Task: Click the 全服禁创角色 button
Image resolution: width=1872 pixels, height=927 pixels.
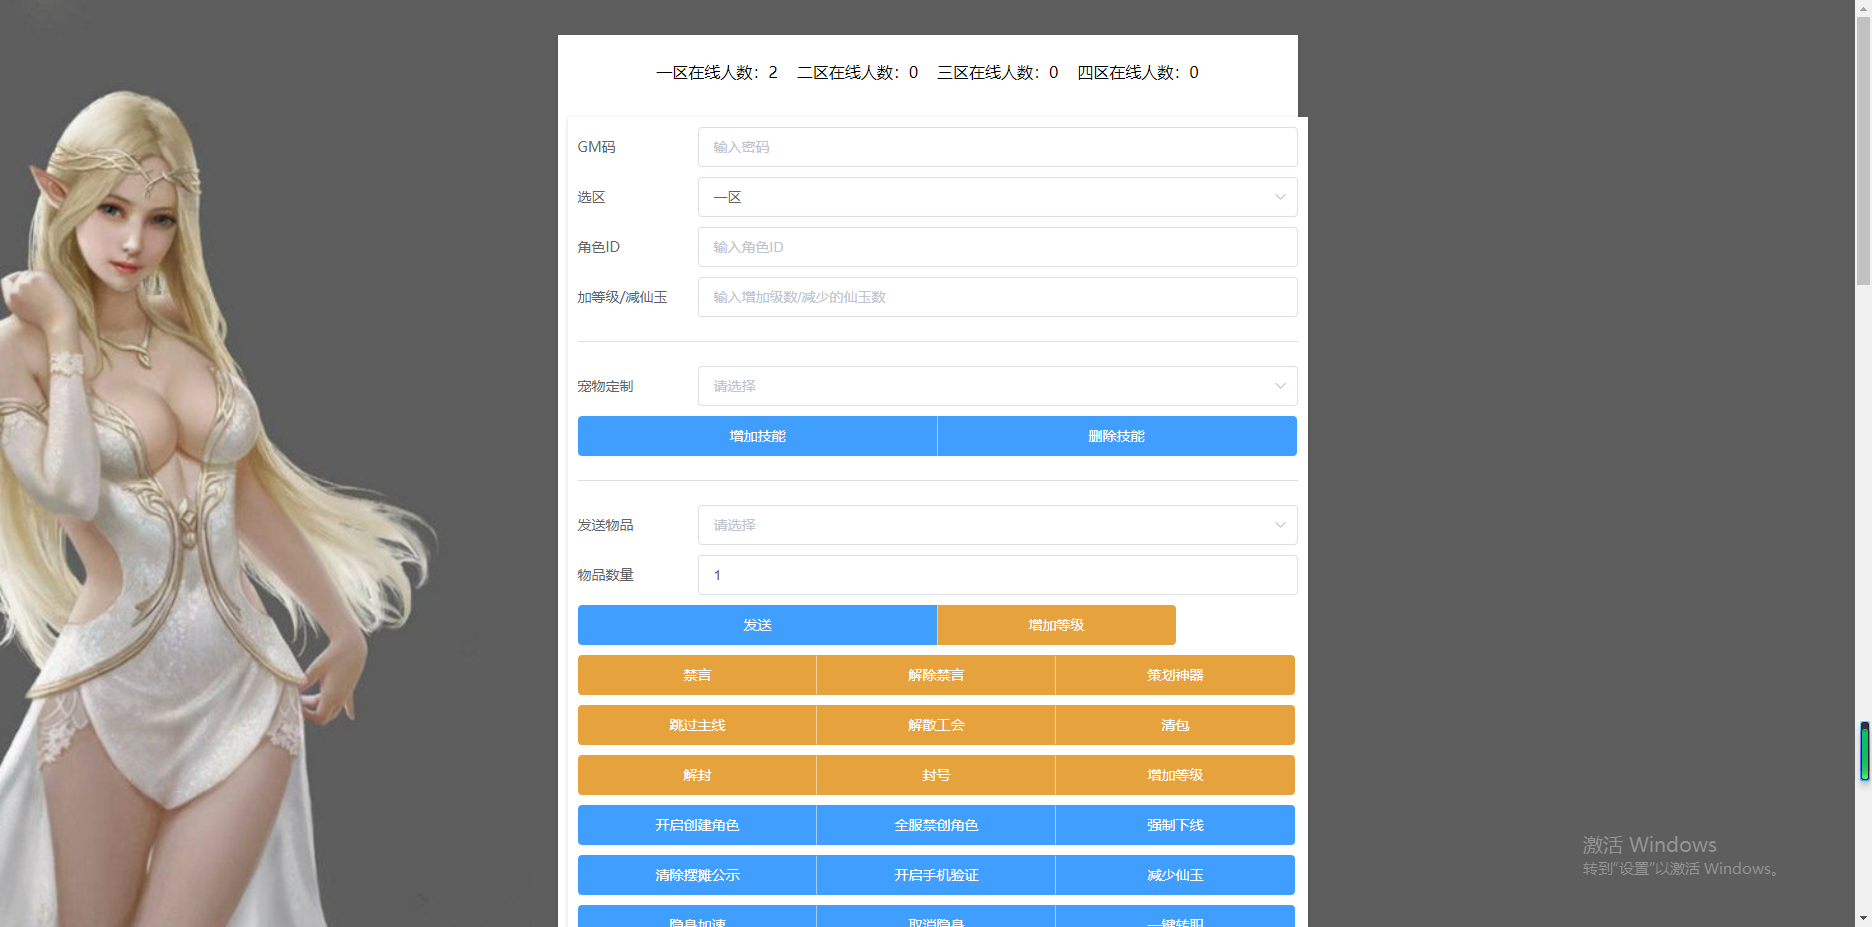Action: 936,825
